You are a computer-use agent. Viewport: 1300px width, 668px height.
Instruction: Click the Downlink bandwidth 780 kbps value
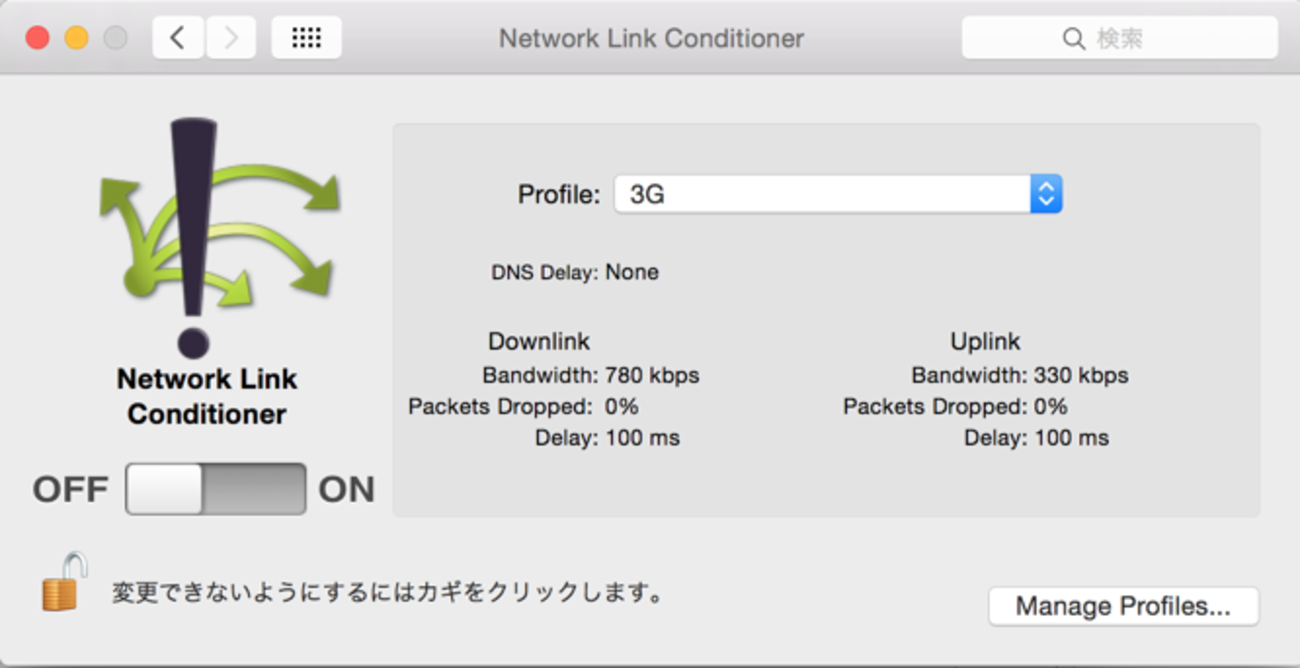[x=652, y=376]
